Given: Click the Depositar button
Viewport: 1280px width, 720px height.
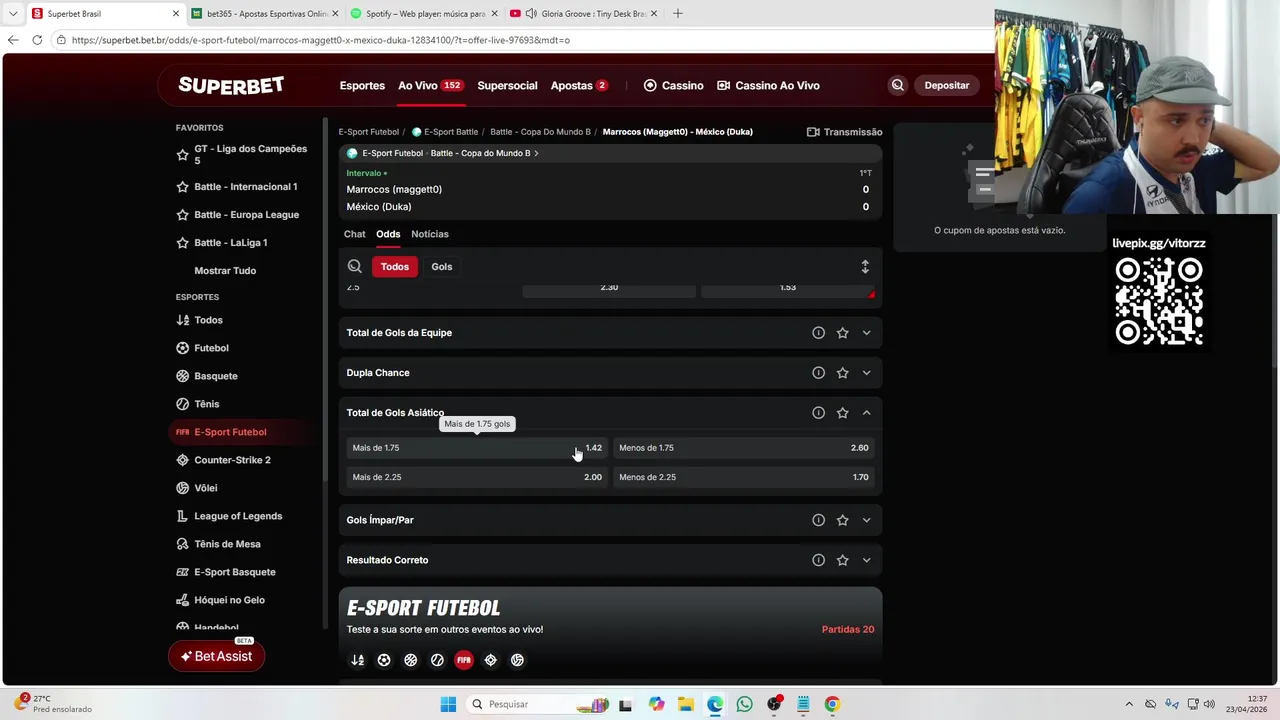Looking at the screenshot, I should (947, 86).
